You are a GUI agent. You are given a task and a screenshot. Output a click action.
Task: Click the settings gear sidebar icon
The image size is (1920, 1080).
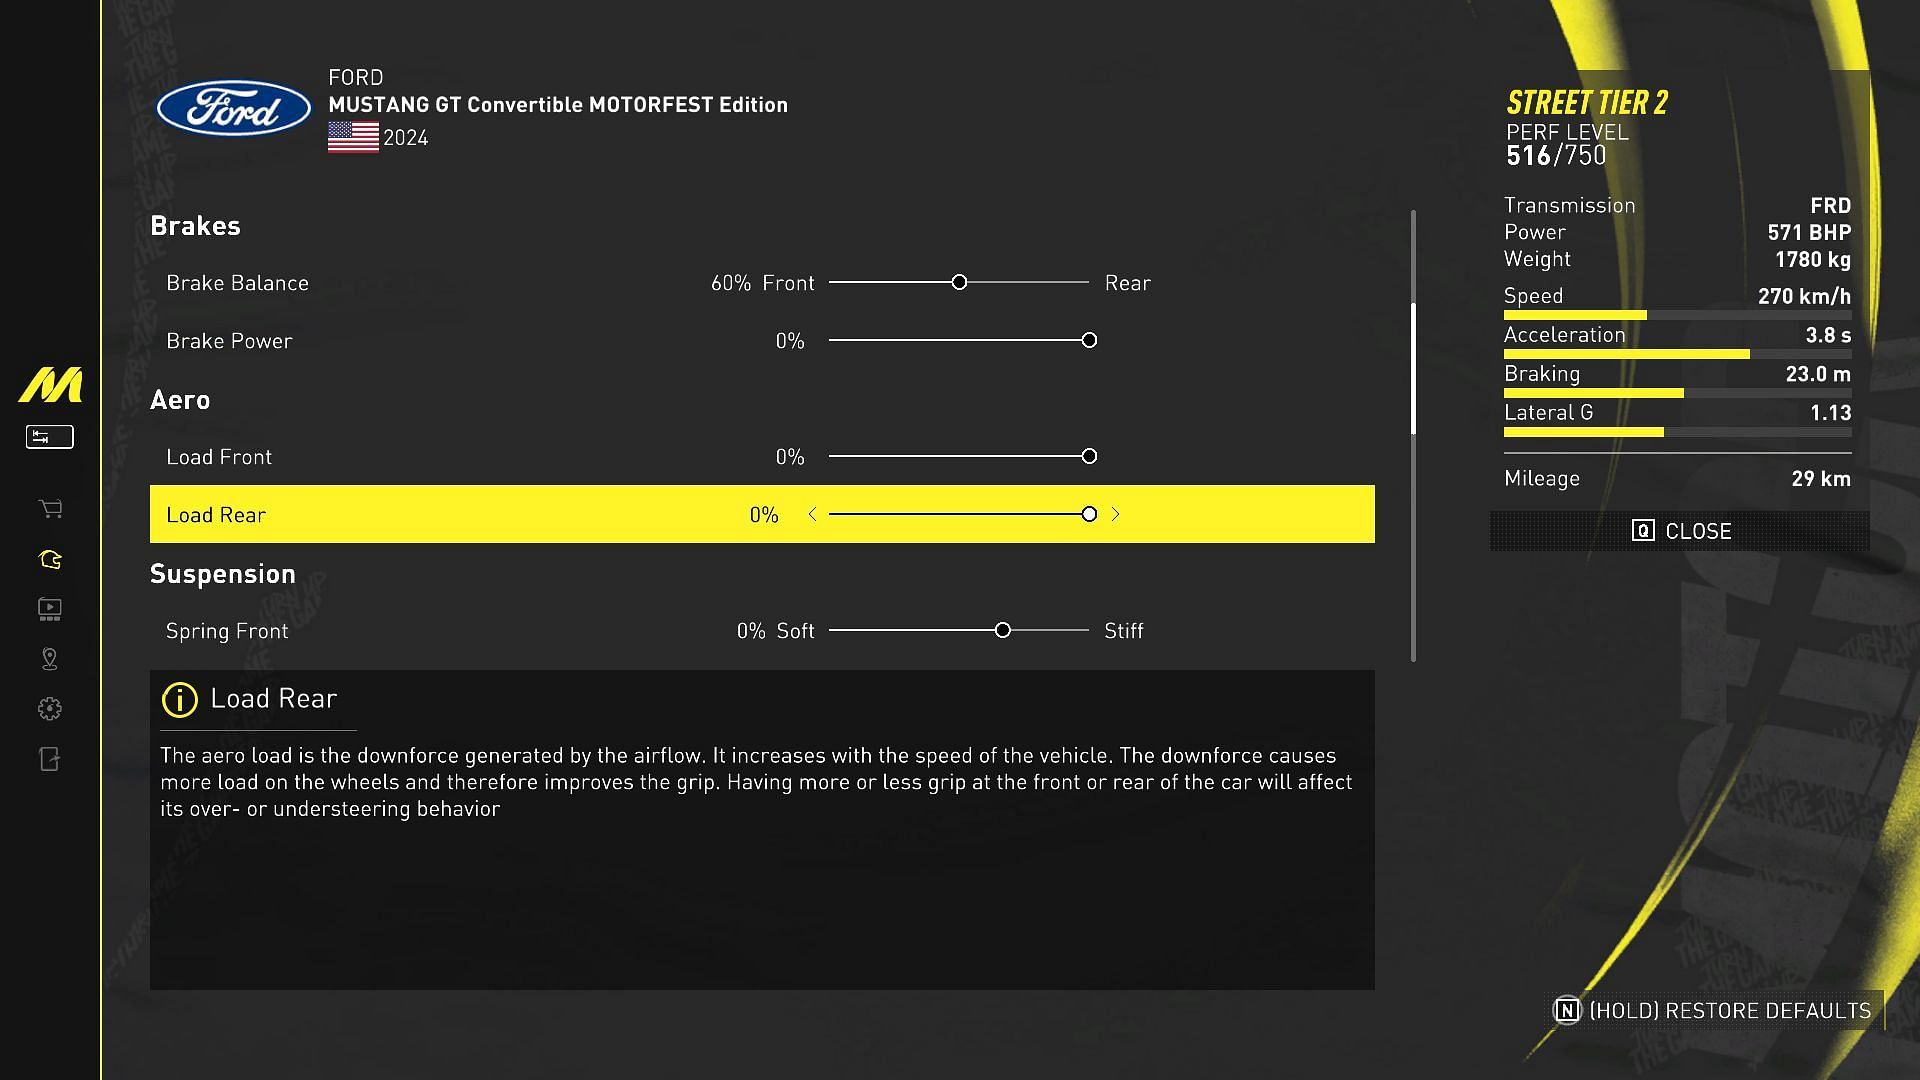(49, 708)
